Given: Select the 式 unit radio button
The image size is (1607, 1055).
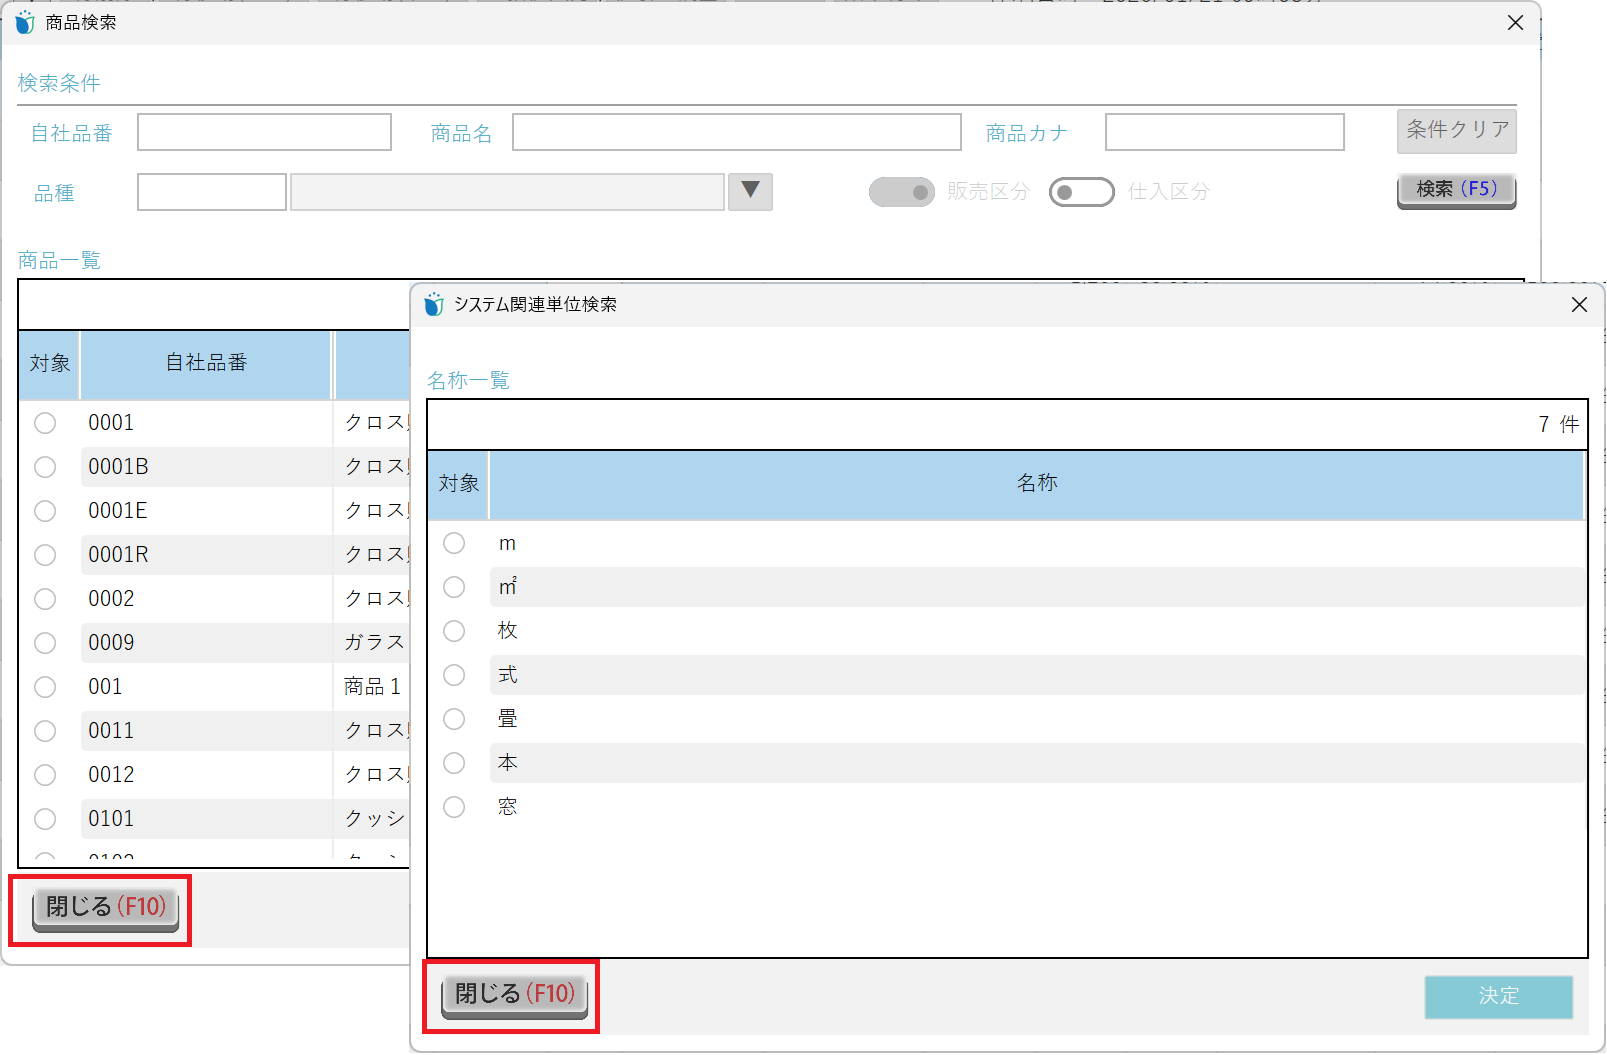Looking at the screenshot, I should click(454, 675).
